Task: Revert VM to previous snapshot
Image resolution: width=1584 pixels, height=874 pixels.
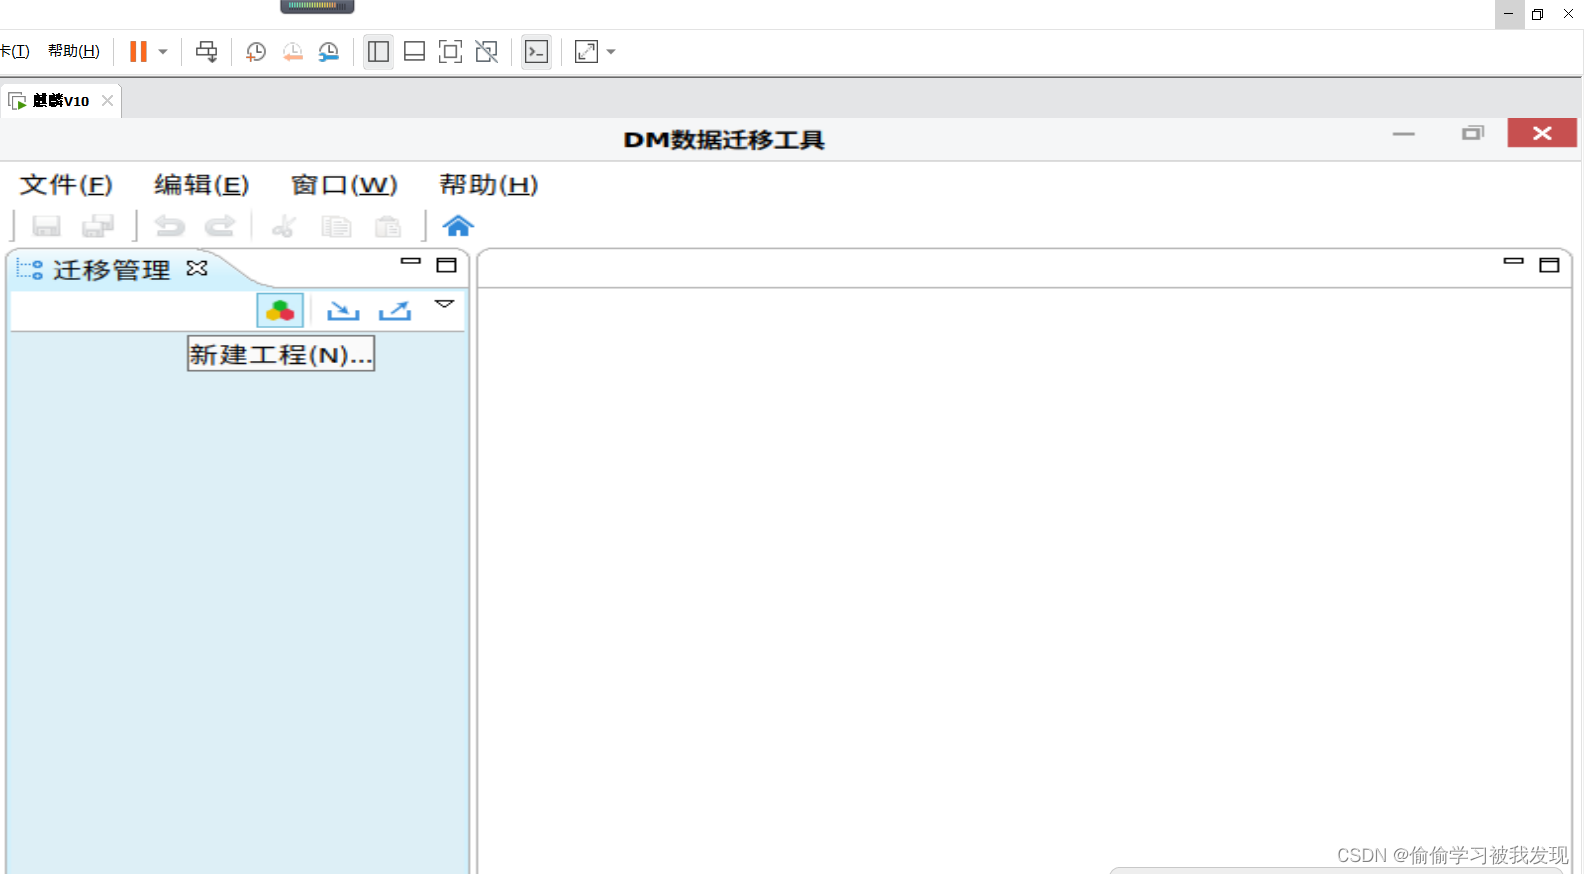Action: click(292, 52)
